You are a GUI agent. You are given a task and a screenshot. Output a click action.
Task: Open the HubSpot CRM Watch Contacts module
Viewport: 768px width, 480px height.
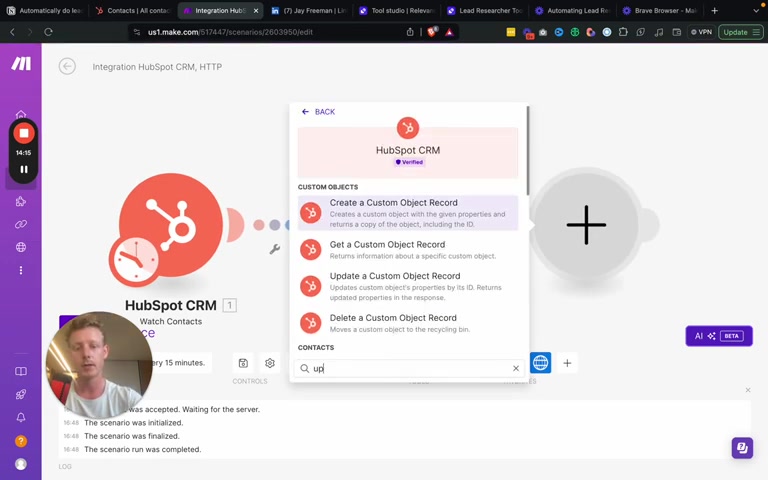[x=171, y=225]
